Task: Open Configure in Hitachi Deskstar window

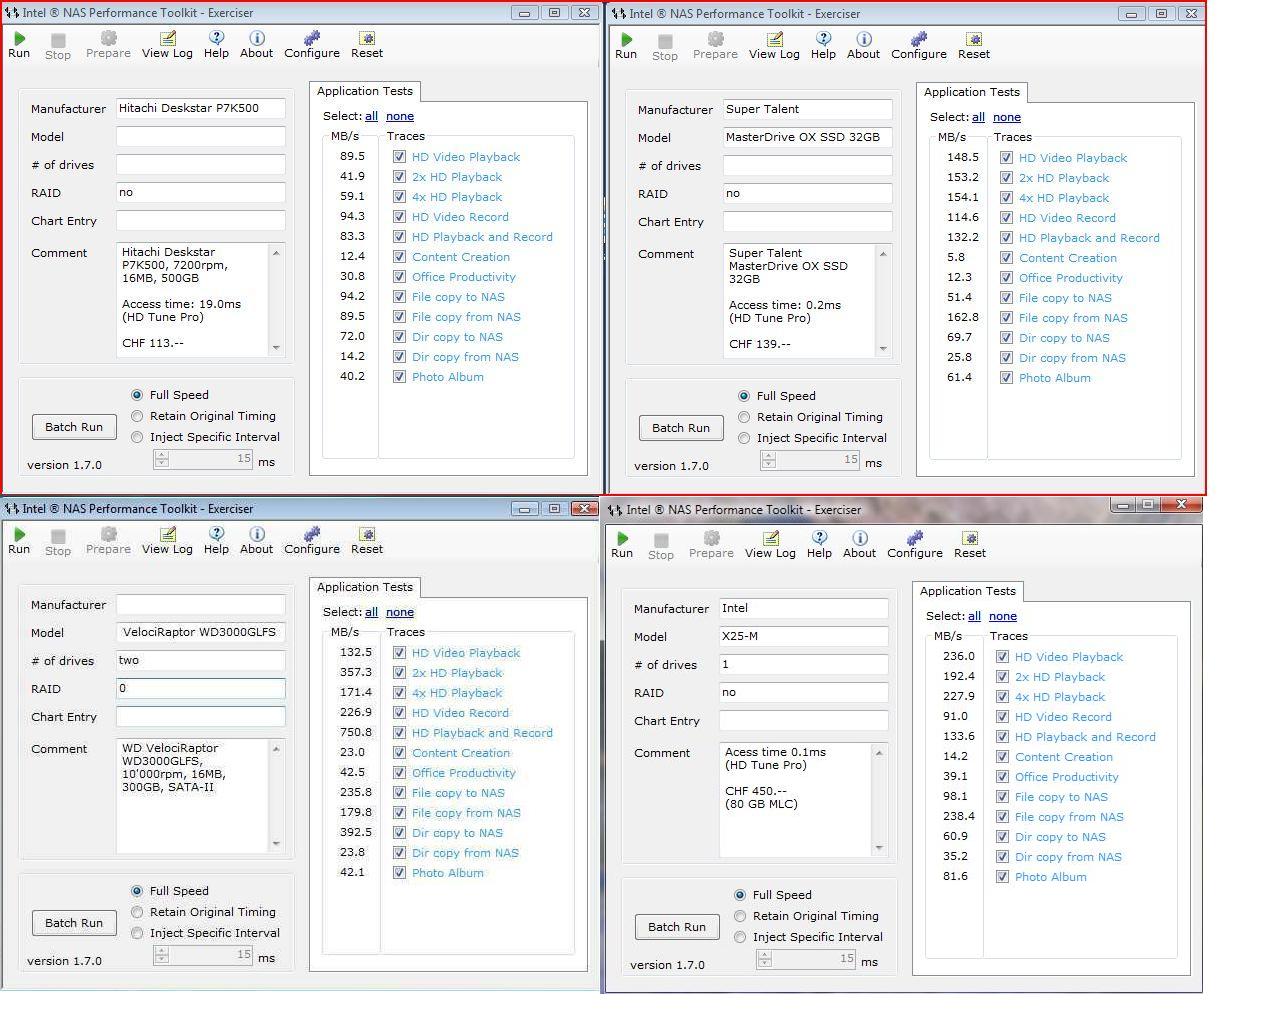Action: click(312, 44)
